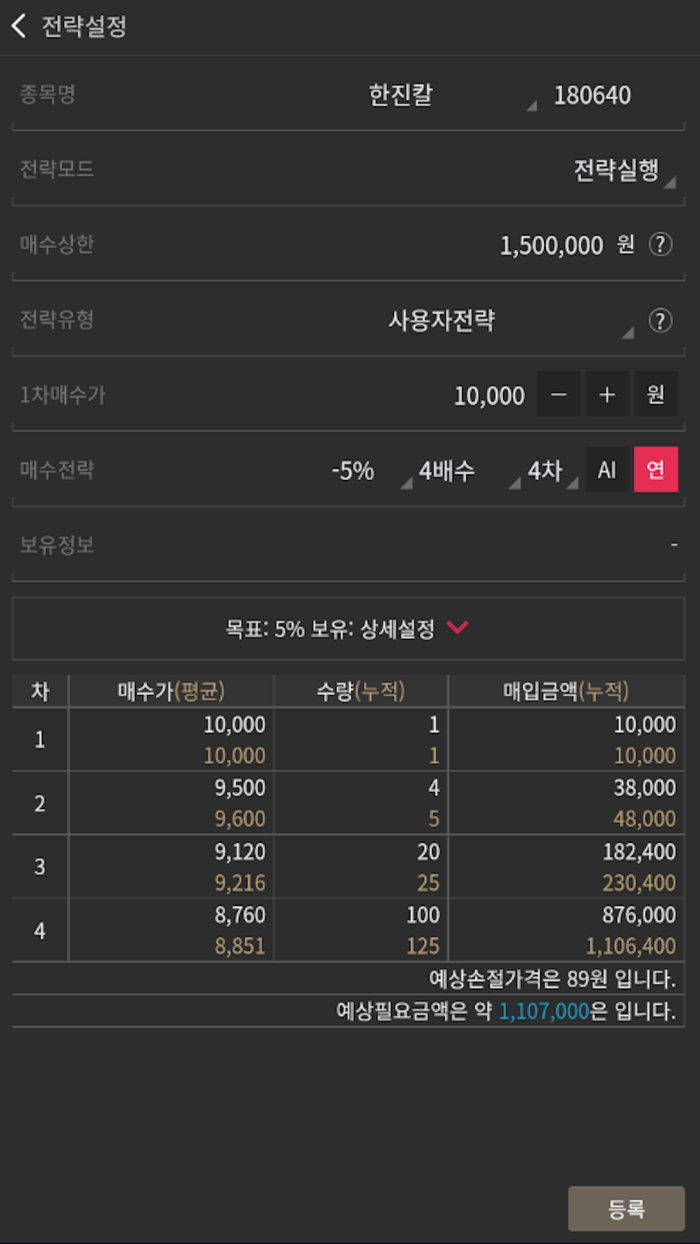The image size is (700, 1244).
Task: Enable the AI option in 매수전략
Action: 607,469
